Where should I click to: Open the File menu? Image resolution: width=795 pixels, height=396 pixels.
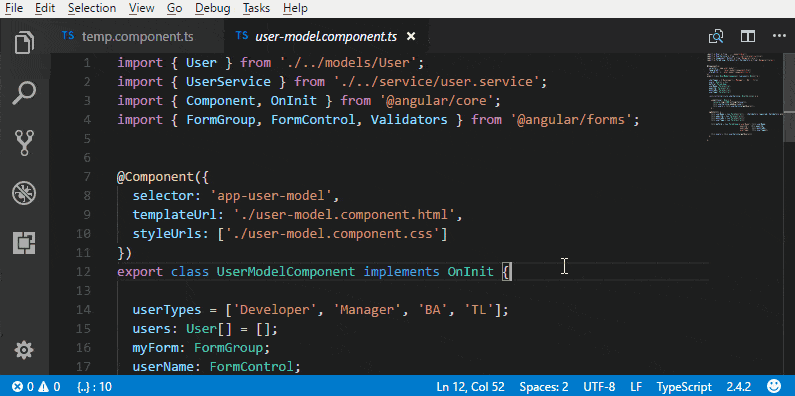pyautogui.click(x=14, y=8)
